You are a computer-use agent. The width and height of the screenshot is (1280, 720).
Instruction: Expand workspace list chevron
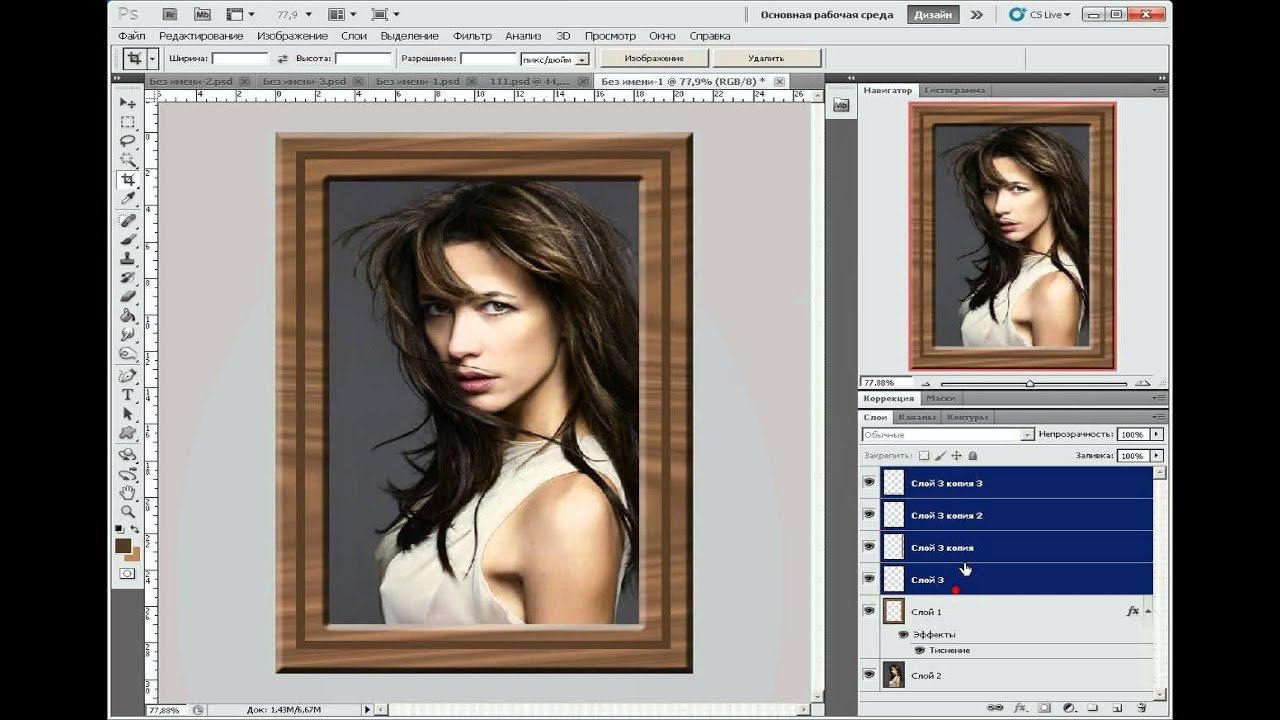976,14
